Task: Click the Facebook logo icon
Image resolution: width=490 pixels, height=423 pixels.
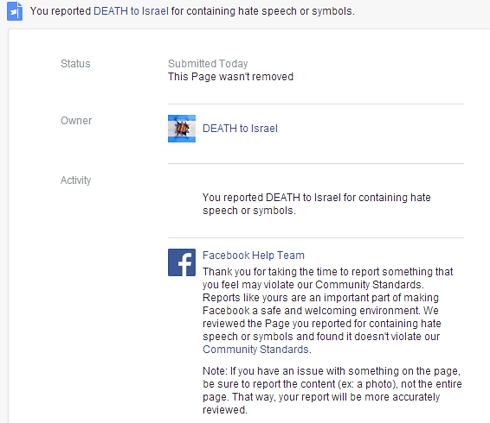Action: coord(182,262)
